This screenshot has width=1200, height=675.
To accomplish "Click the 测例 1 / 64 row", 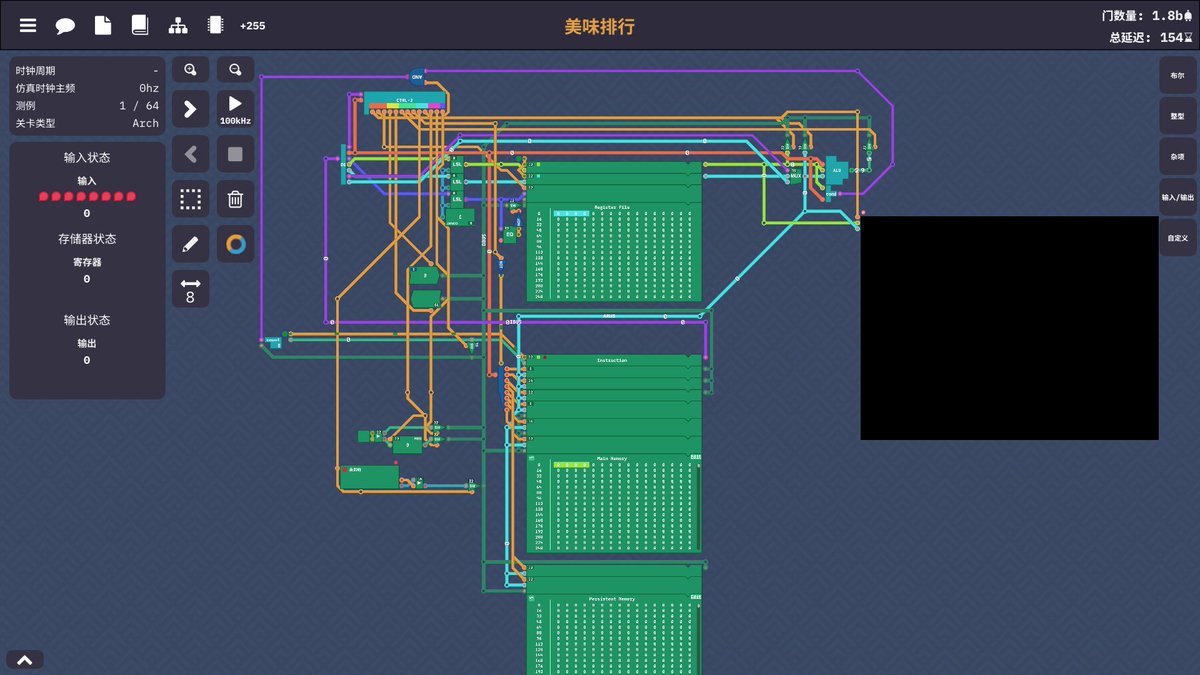I will (87, 106).
